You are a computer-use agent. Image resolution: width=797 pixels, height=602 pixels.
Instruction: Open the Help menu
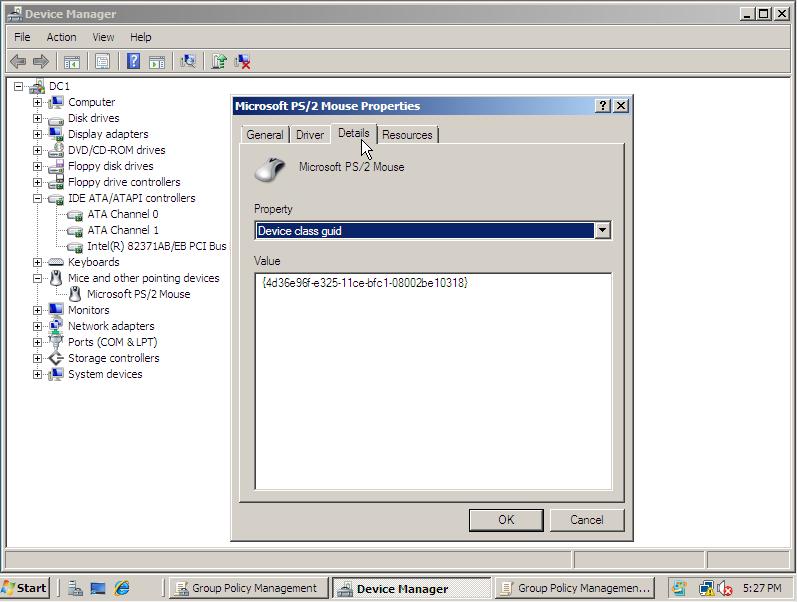click(x=141, y=37)
